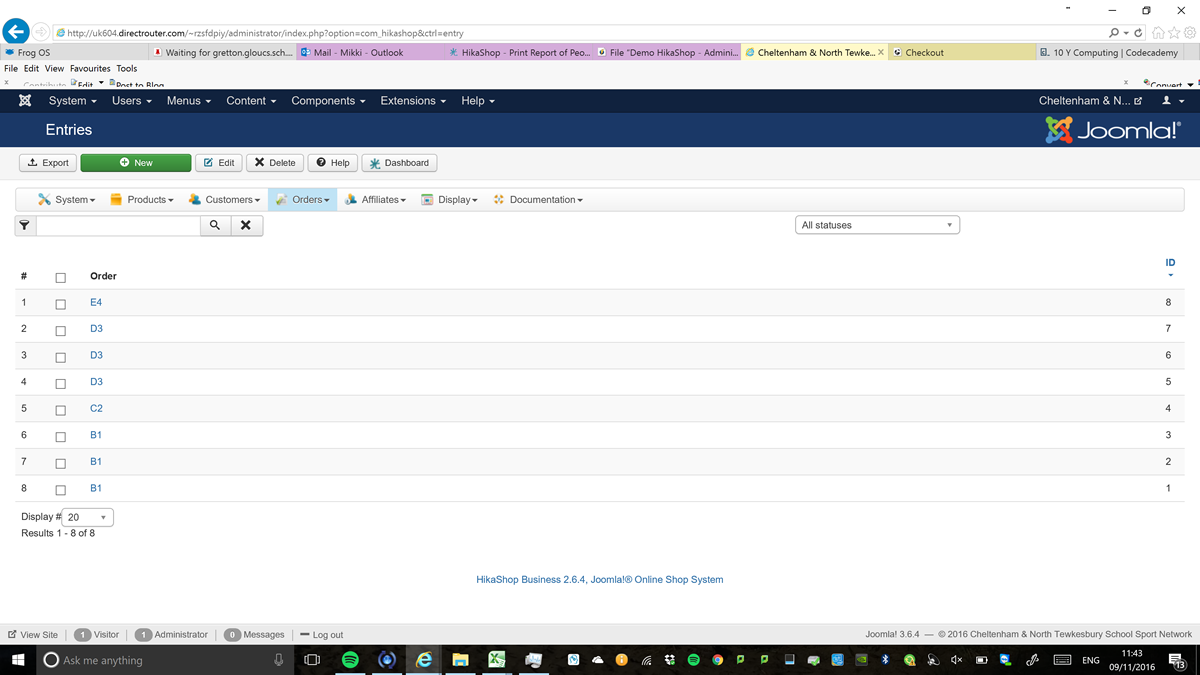Open the HikaShop Business 2.6.4 link
Viewport: 1200px width, 675px height.
point(600,580)
